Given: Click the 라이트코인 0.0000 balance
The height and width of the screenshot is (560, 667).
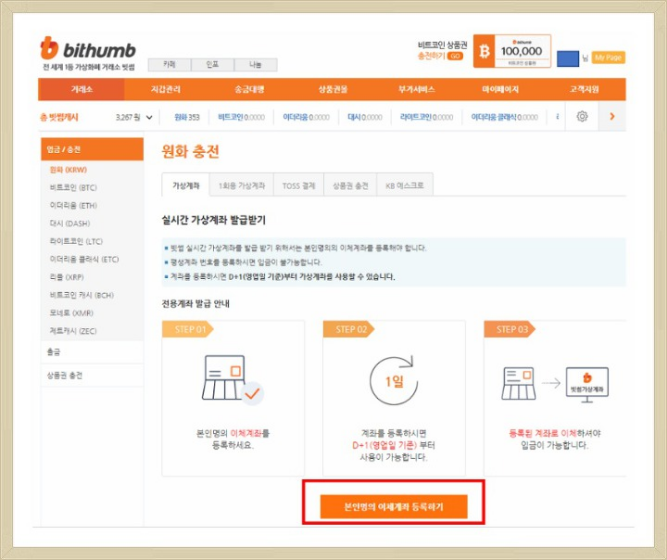Looking at the screenshot, I should pyautogui.click(x=426, y=117).
